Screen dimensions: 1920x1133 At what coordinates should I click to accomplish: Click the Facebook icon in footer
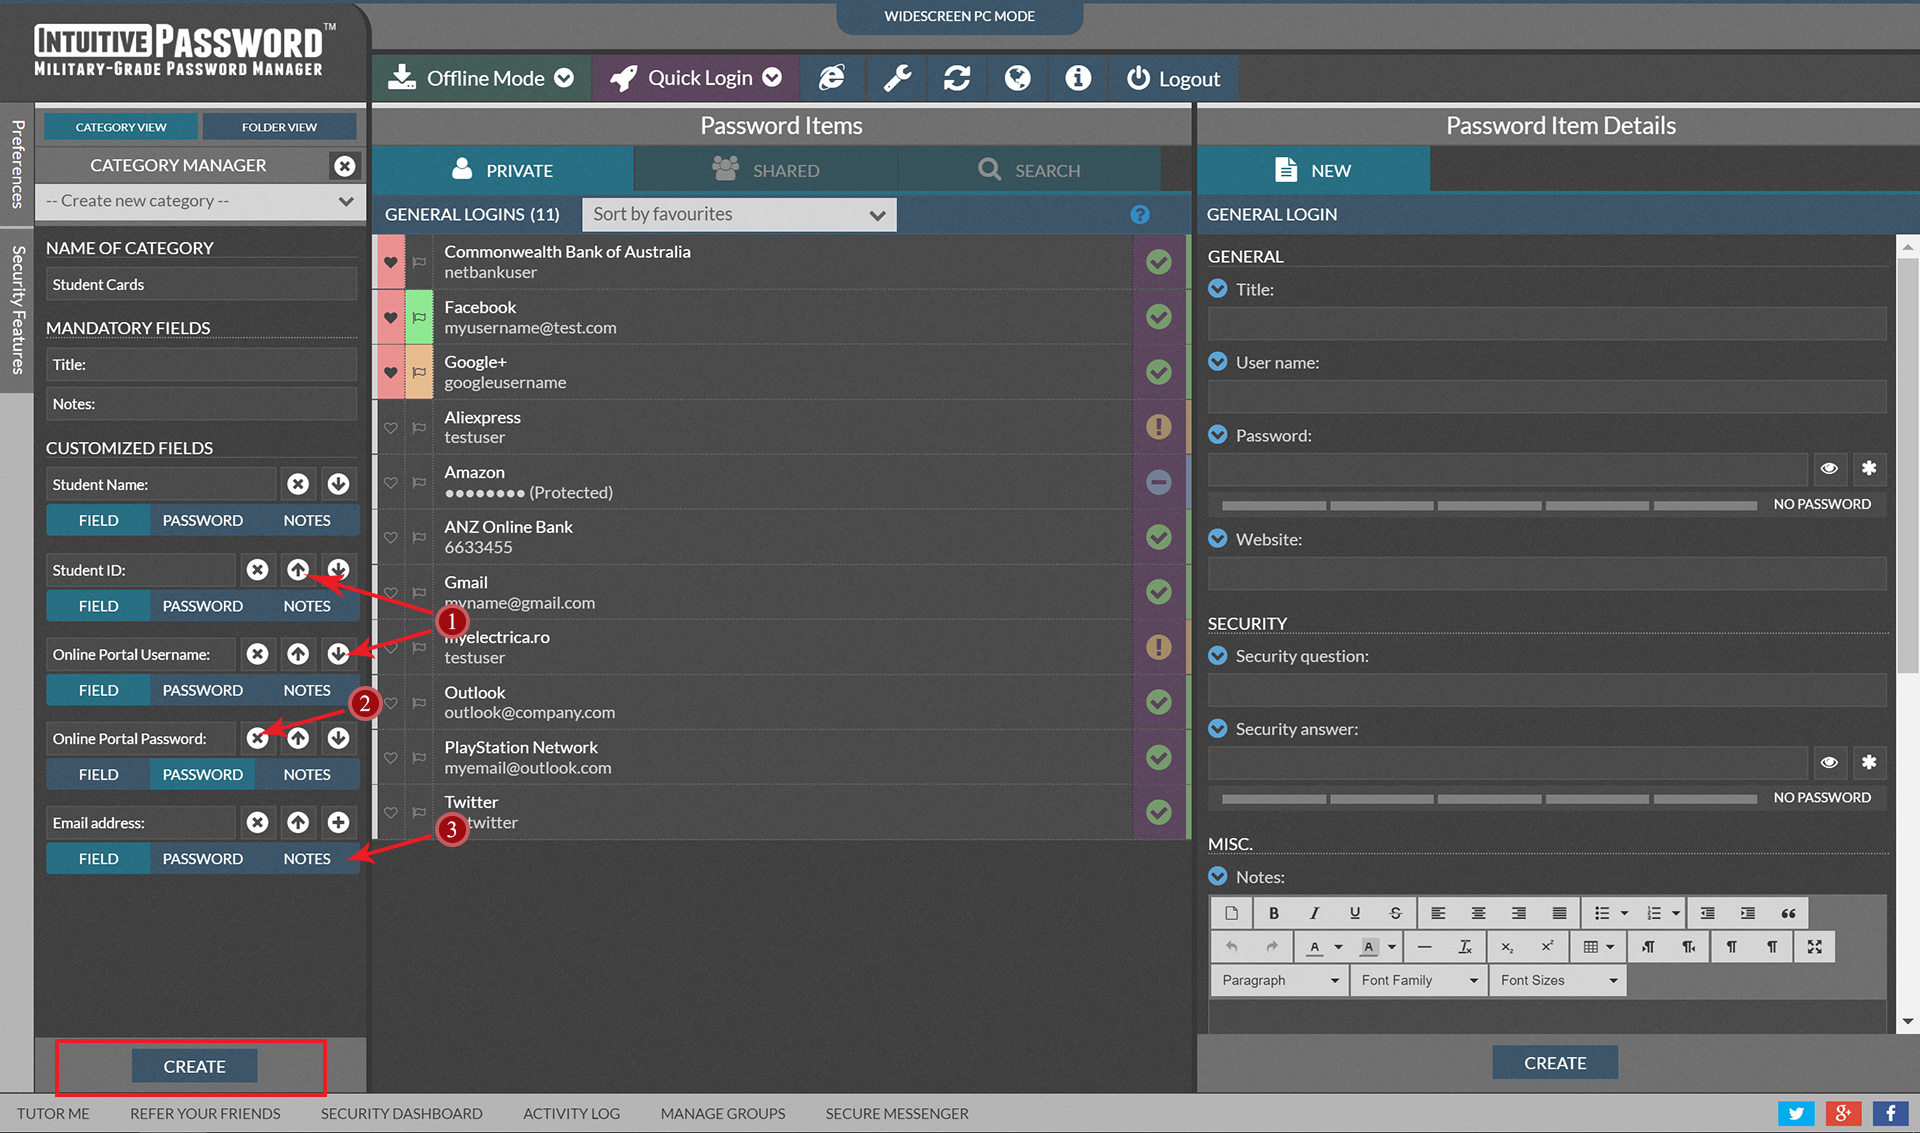pos(1890,1113)
